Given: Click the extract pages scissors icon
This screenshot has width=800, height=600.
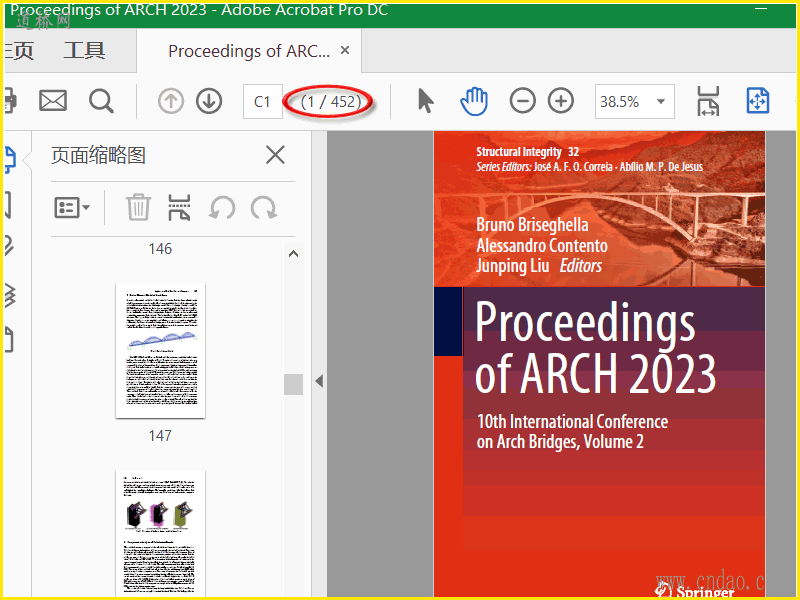Looking at the screenshot, I should pyautogui.click(x=179, y=207).
